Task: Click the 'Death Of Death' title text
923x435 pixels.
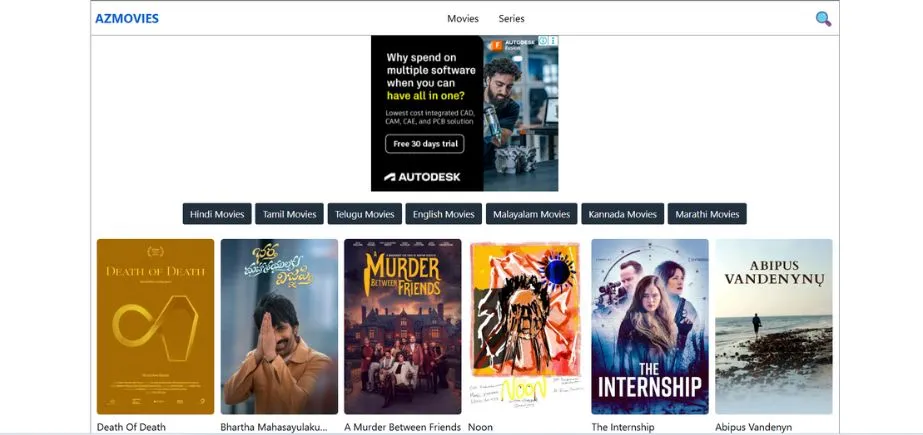Action: click(131, 427)
